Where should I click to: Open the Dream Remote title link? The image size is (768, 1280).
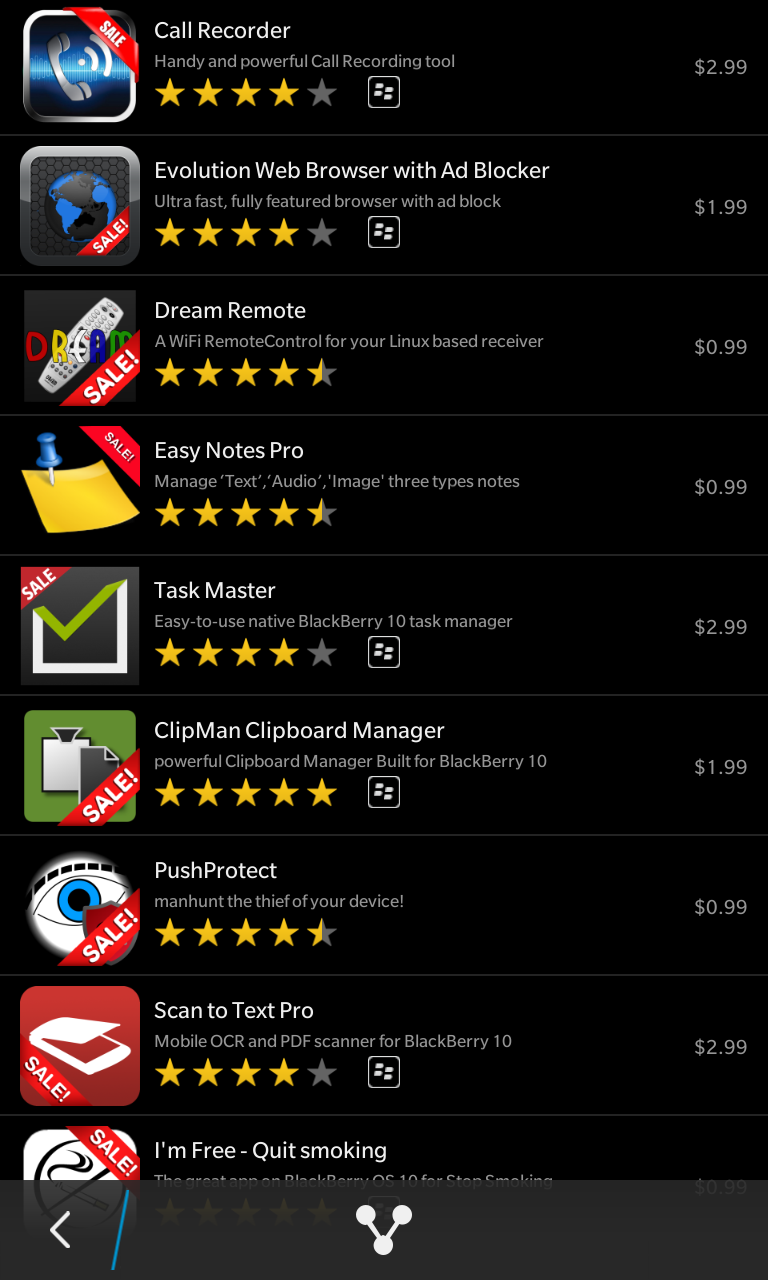pos(230,311)
